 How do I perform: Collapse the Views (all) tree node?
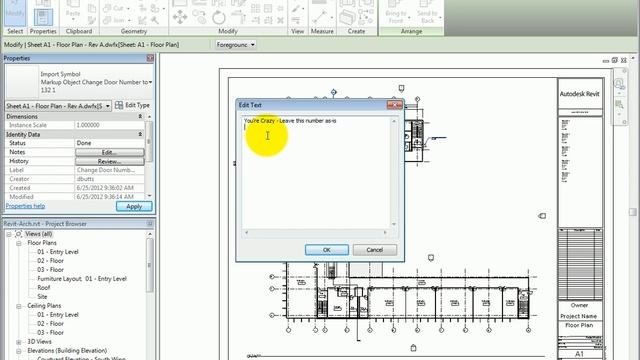pos(9,234)
